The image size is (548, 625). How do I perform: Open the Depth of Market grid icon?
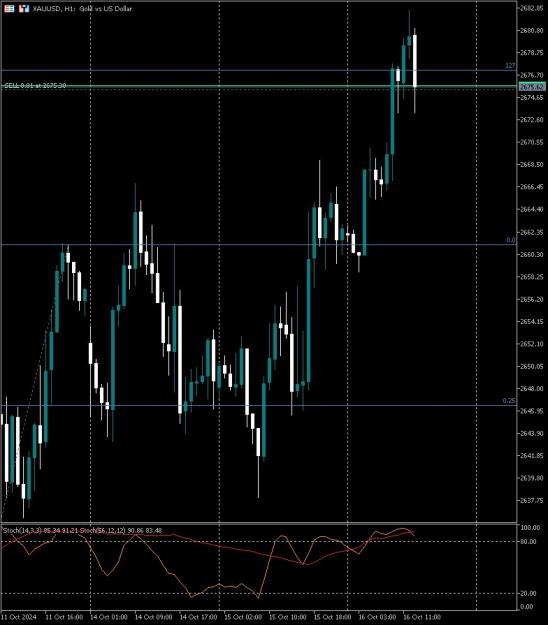click(x=9, y=8)
